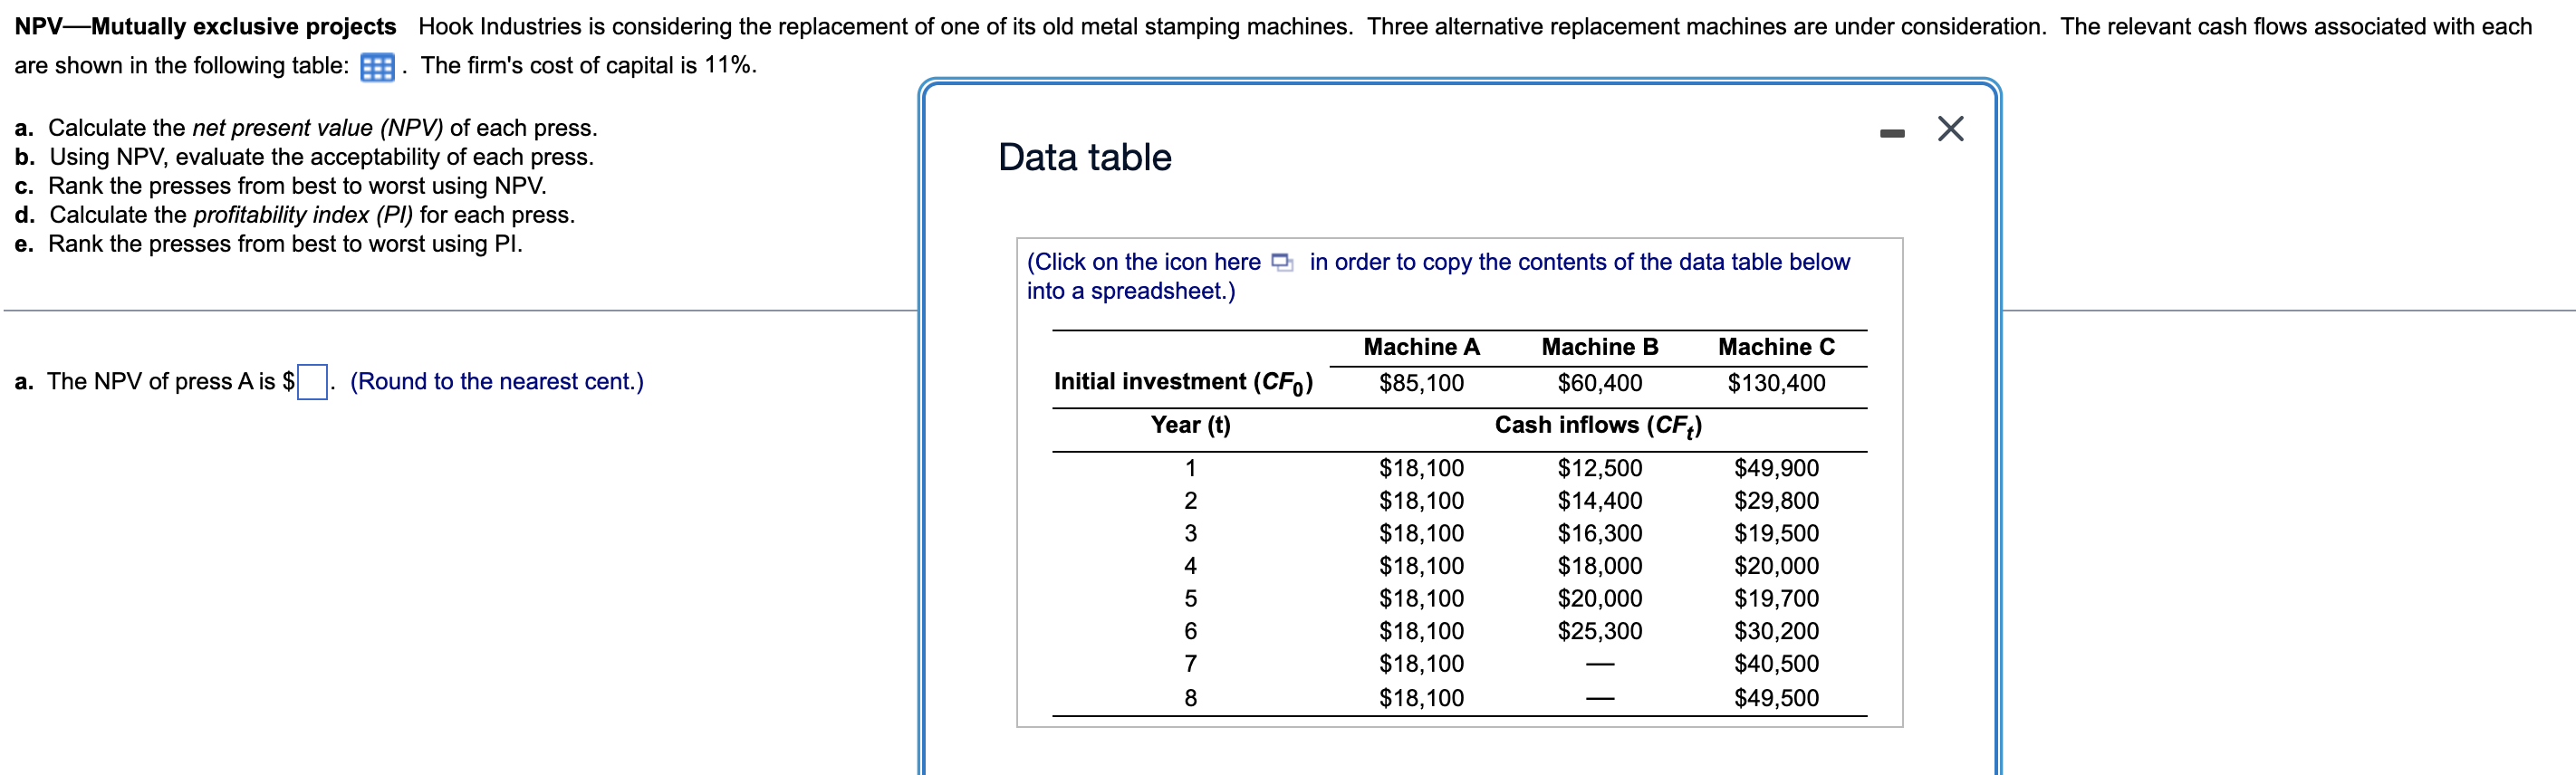Click Machine A year 8 value $18,100
Image resolution: width=2576 pixels, height=775 pixels.
click(x=1421, y=698)
